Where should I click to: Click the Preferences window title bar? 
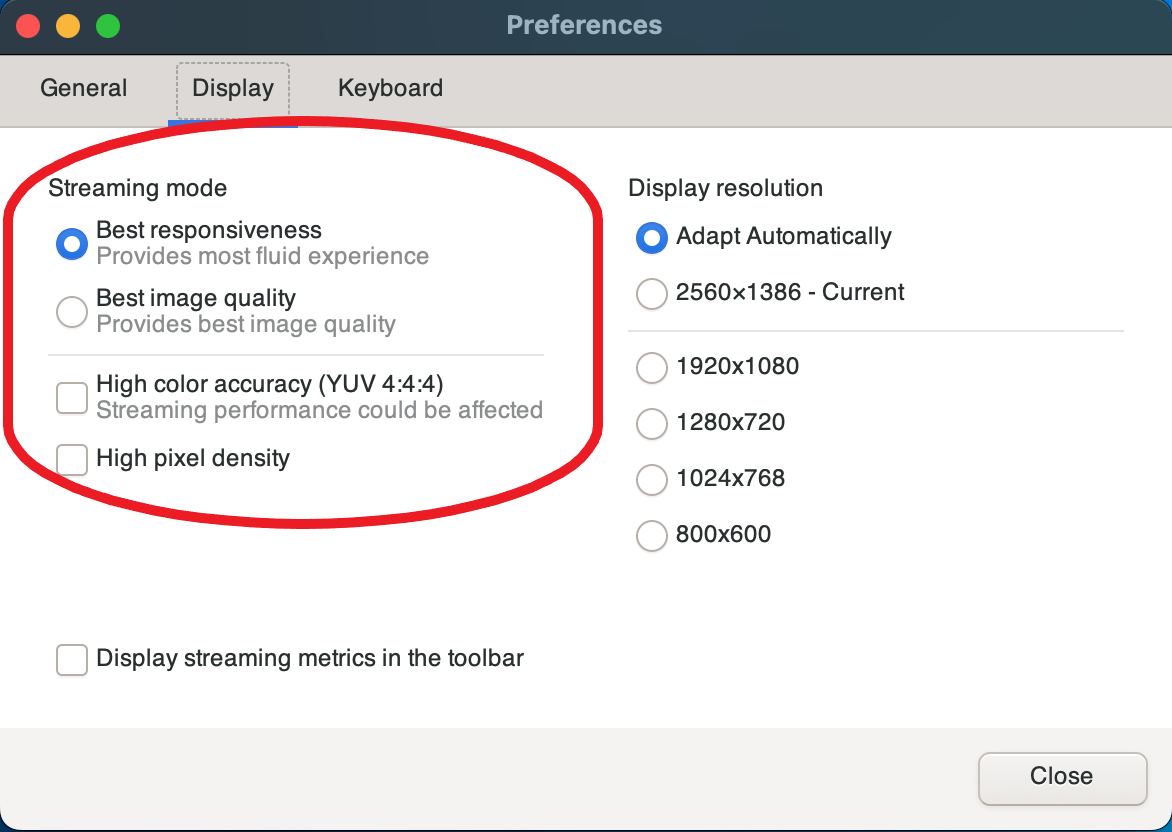click(585, 26)
